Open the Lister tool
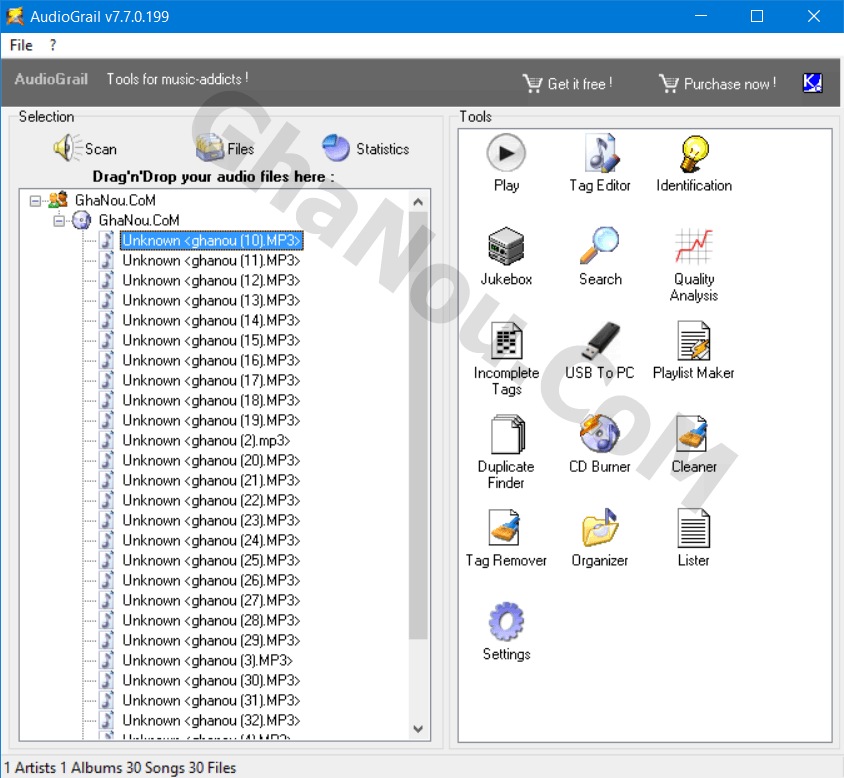Viewport: 844px width, 778px height. point(694,537)
